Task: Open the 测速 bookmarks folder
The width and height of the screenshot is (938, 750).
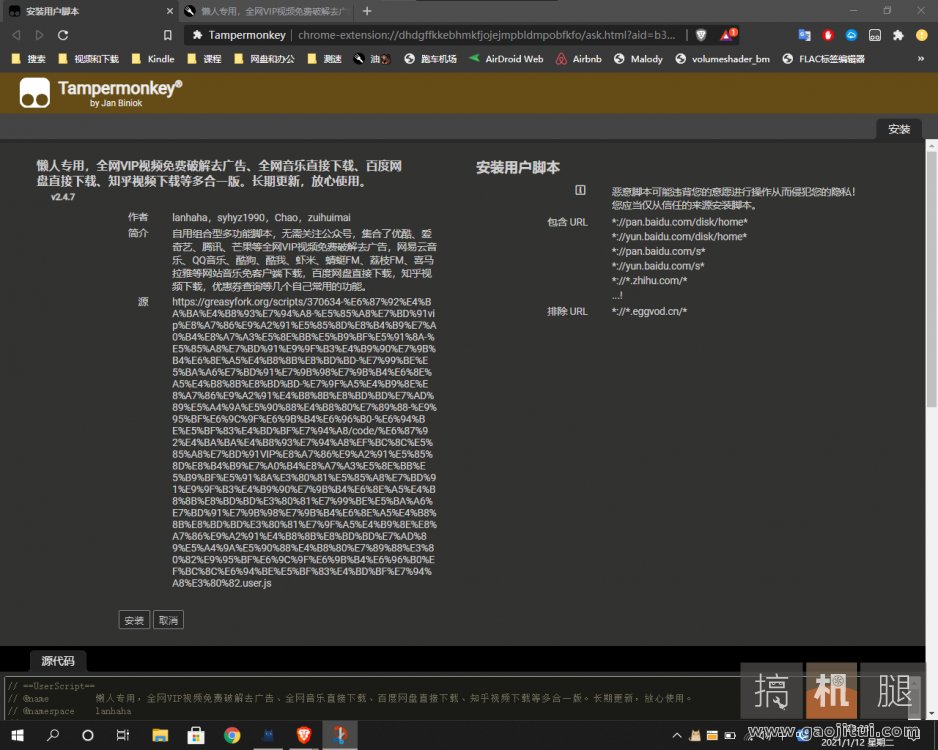Action: 325,59
